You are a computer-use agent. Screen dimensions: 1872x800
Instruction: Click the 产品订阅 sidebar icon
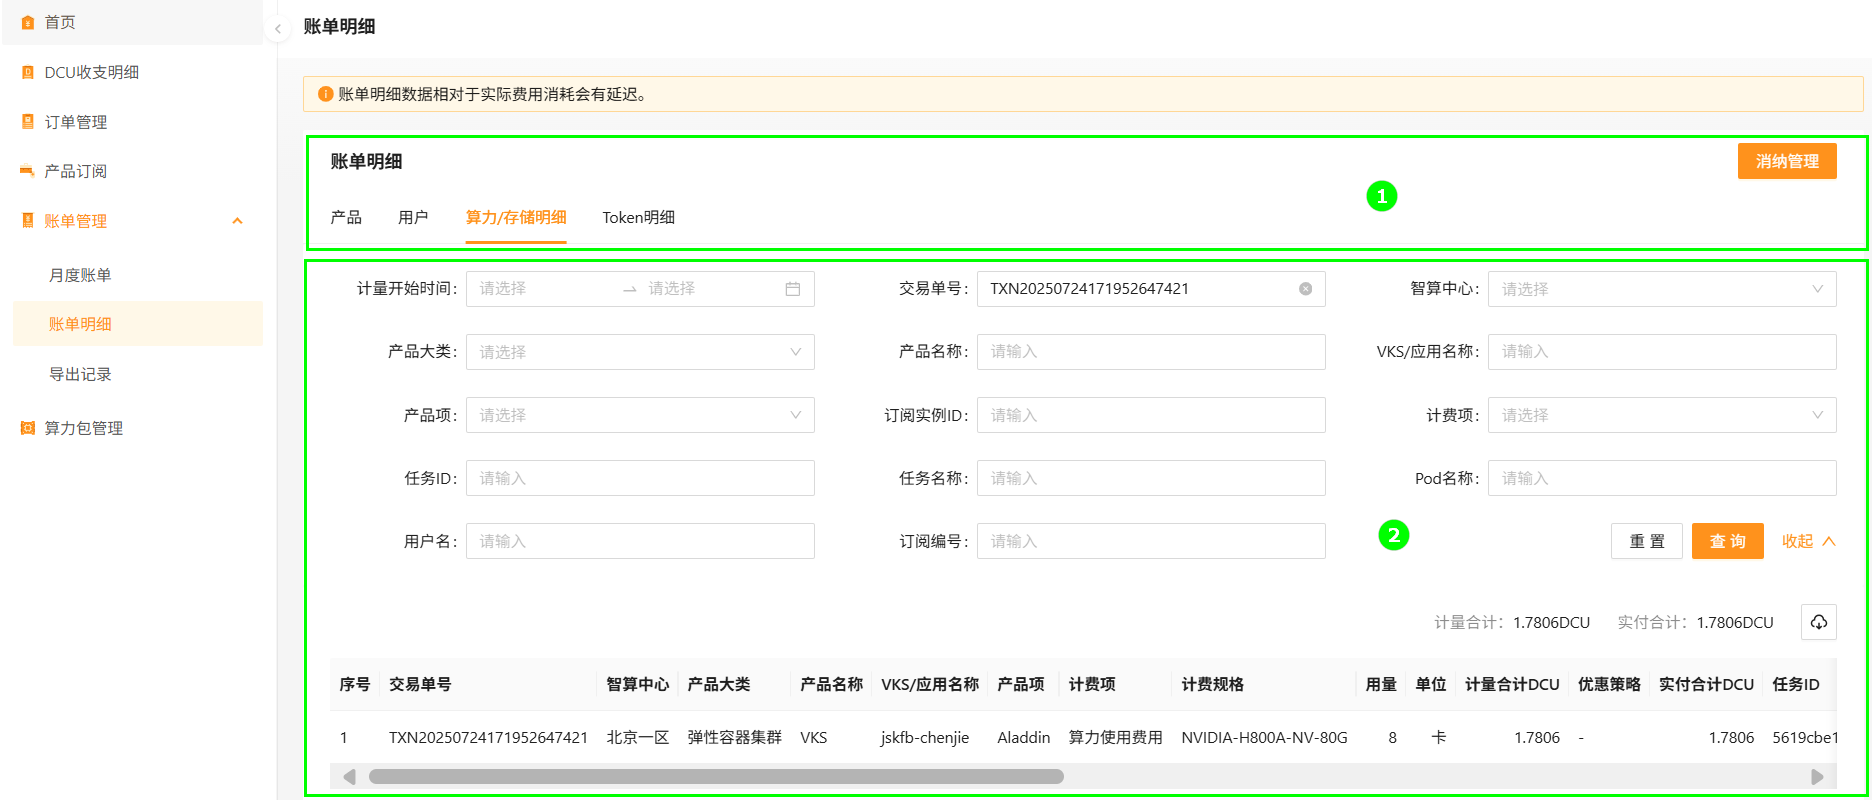[28, 171]
